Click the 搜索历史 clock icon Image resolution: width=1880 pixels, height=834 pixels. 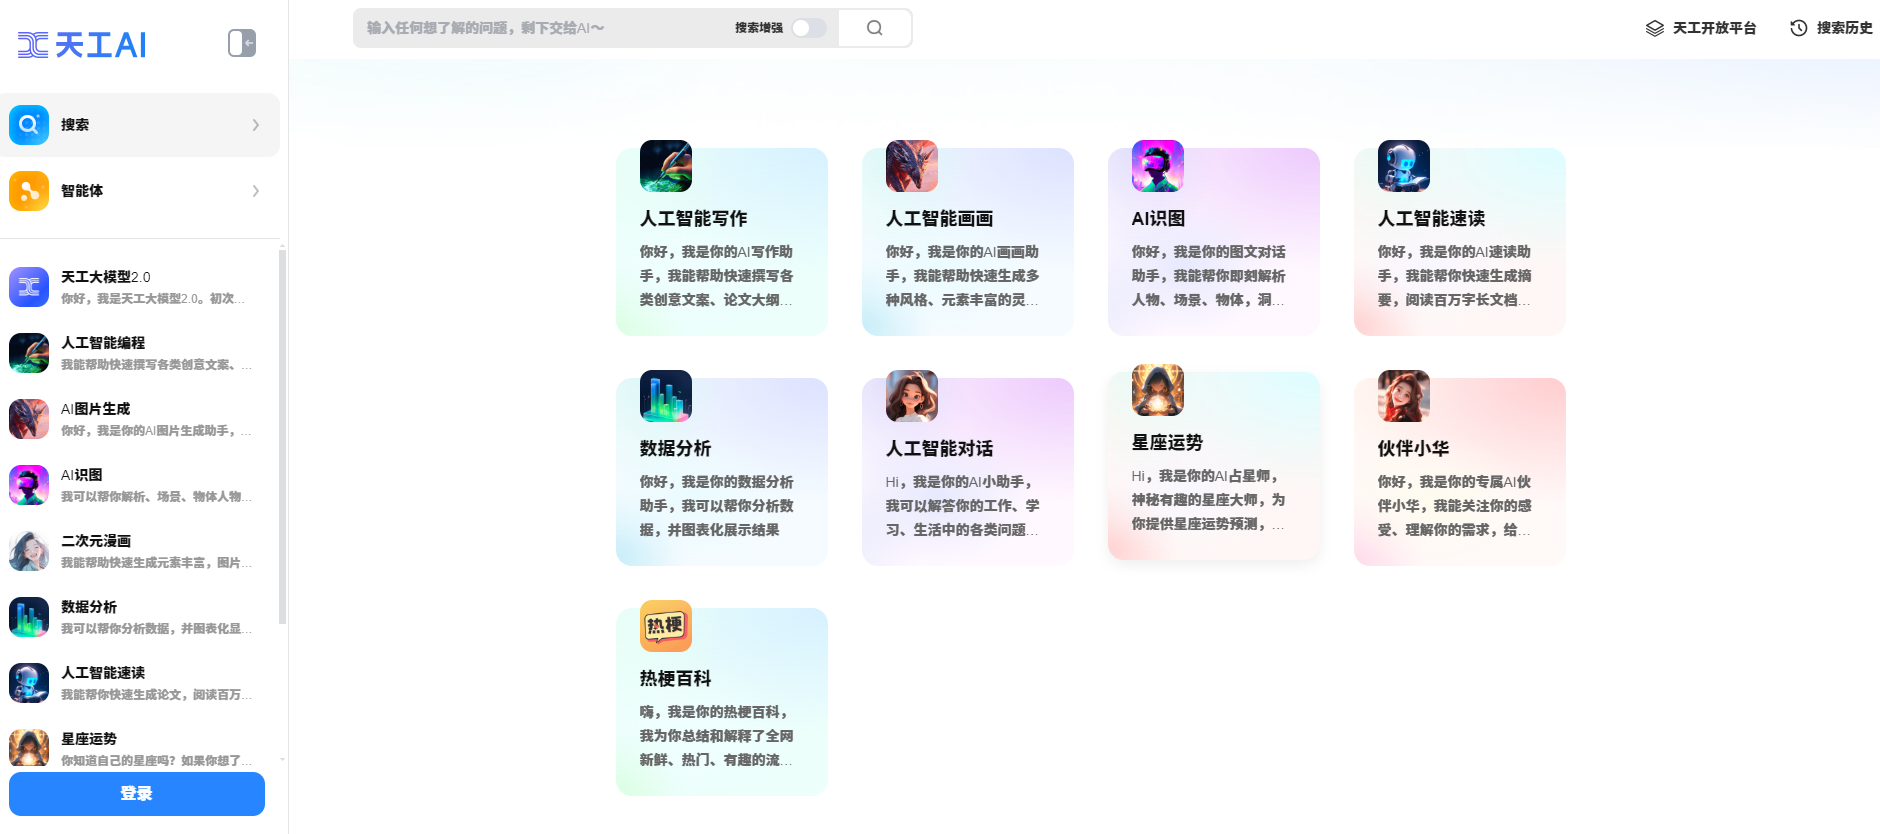tap(1799, 28)
